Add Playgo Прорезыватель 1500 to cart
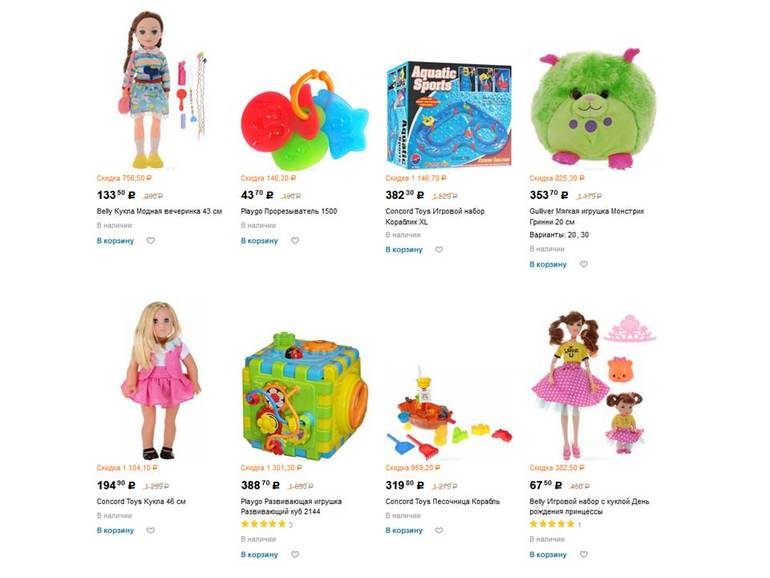 click(x=259, y=241)
